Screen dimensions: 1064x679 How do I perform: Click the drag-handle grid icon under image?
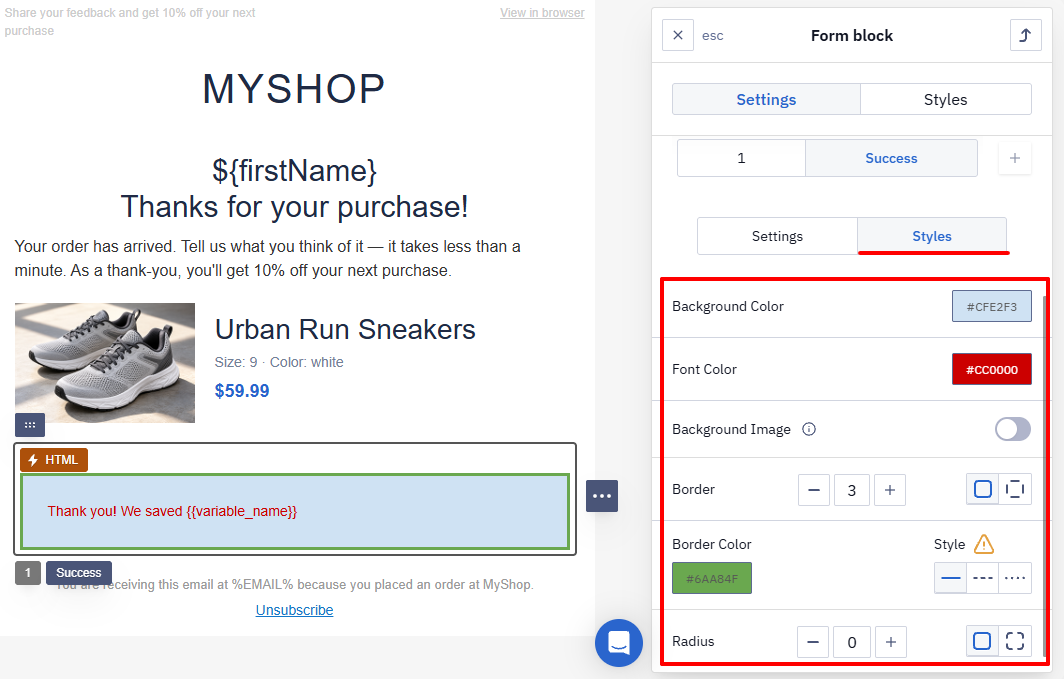pos(30,425)
